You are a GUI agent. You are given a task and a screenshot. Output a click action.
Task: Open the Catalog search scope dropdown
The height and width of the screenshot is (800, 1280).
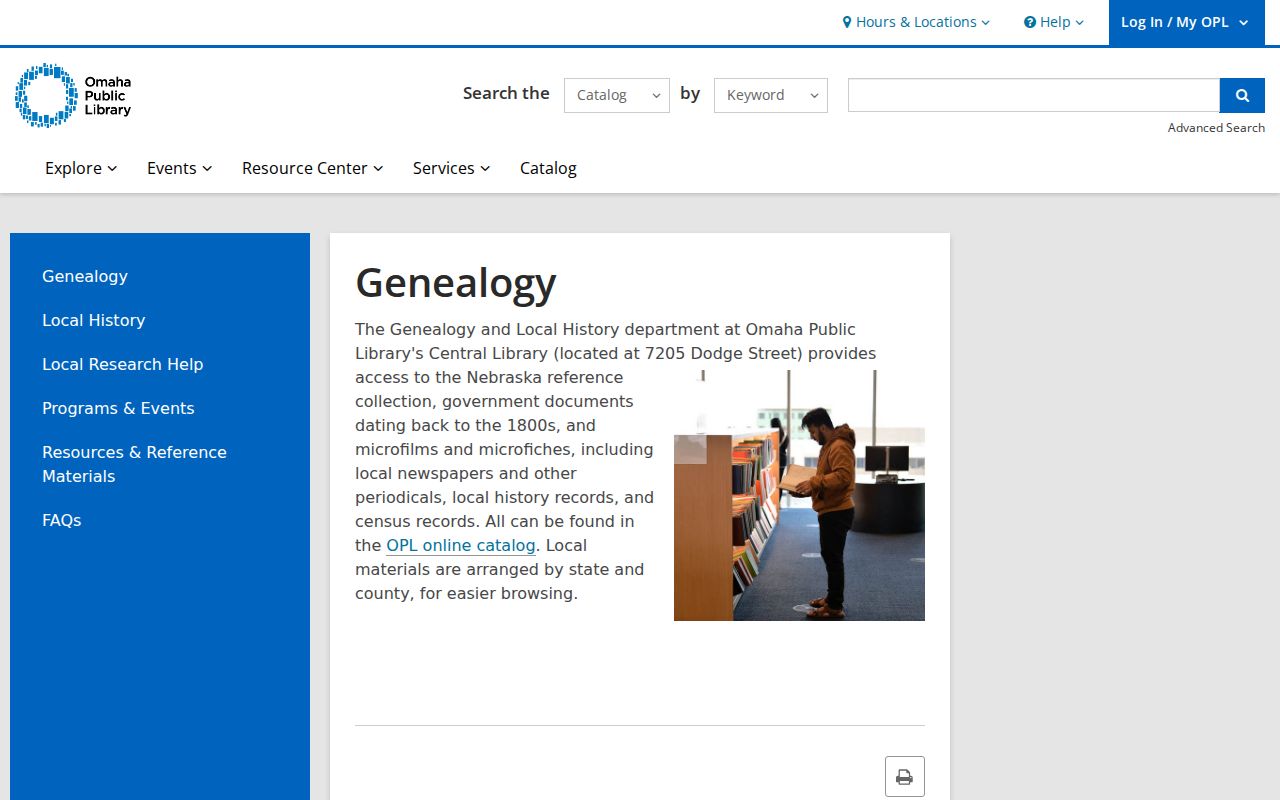[x=617, y=95]
